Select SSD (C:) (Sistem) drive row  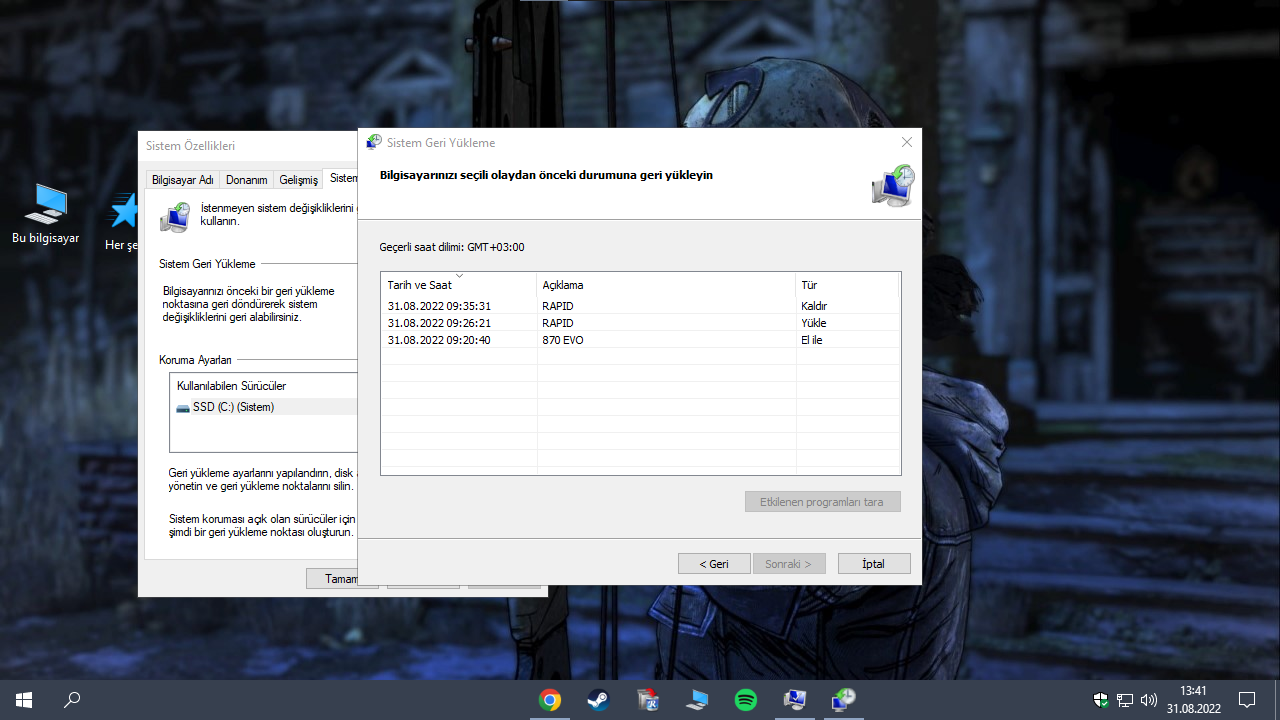click(264, 407)
